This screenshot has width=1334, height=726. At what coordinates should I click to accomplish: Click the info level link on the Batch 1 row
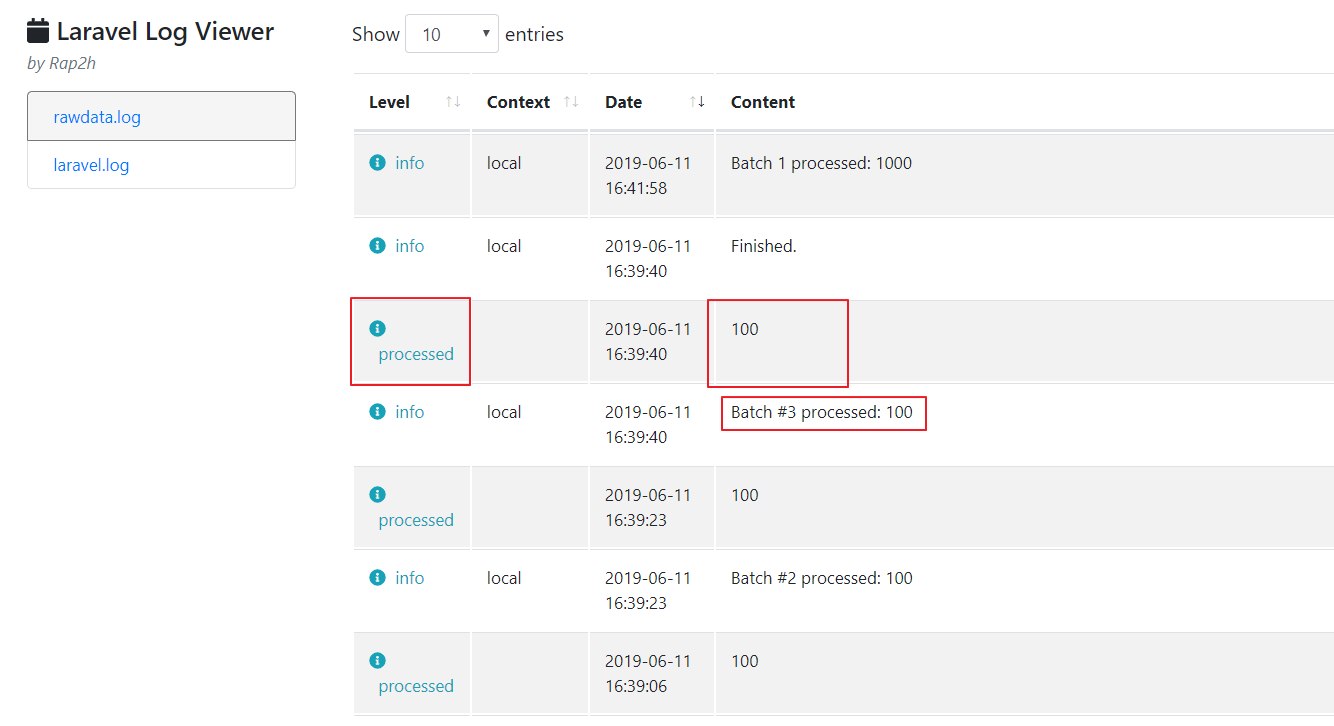(409, 162)
